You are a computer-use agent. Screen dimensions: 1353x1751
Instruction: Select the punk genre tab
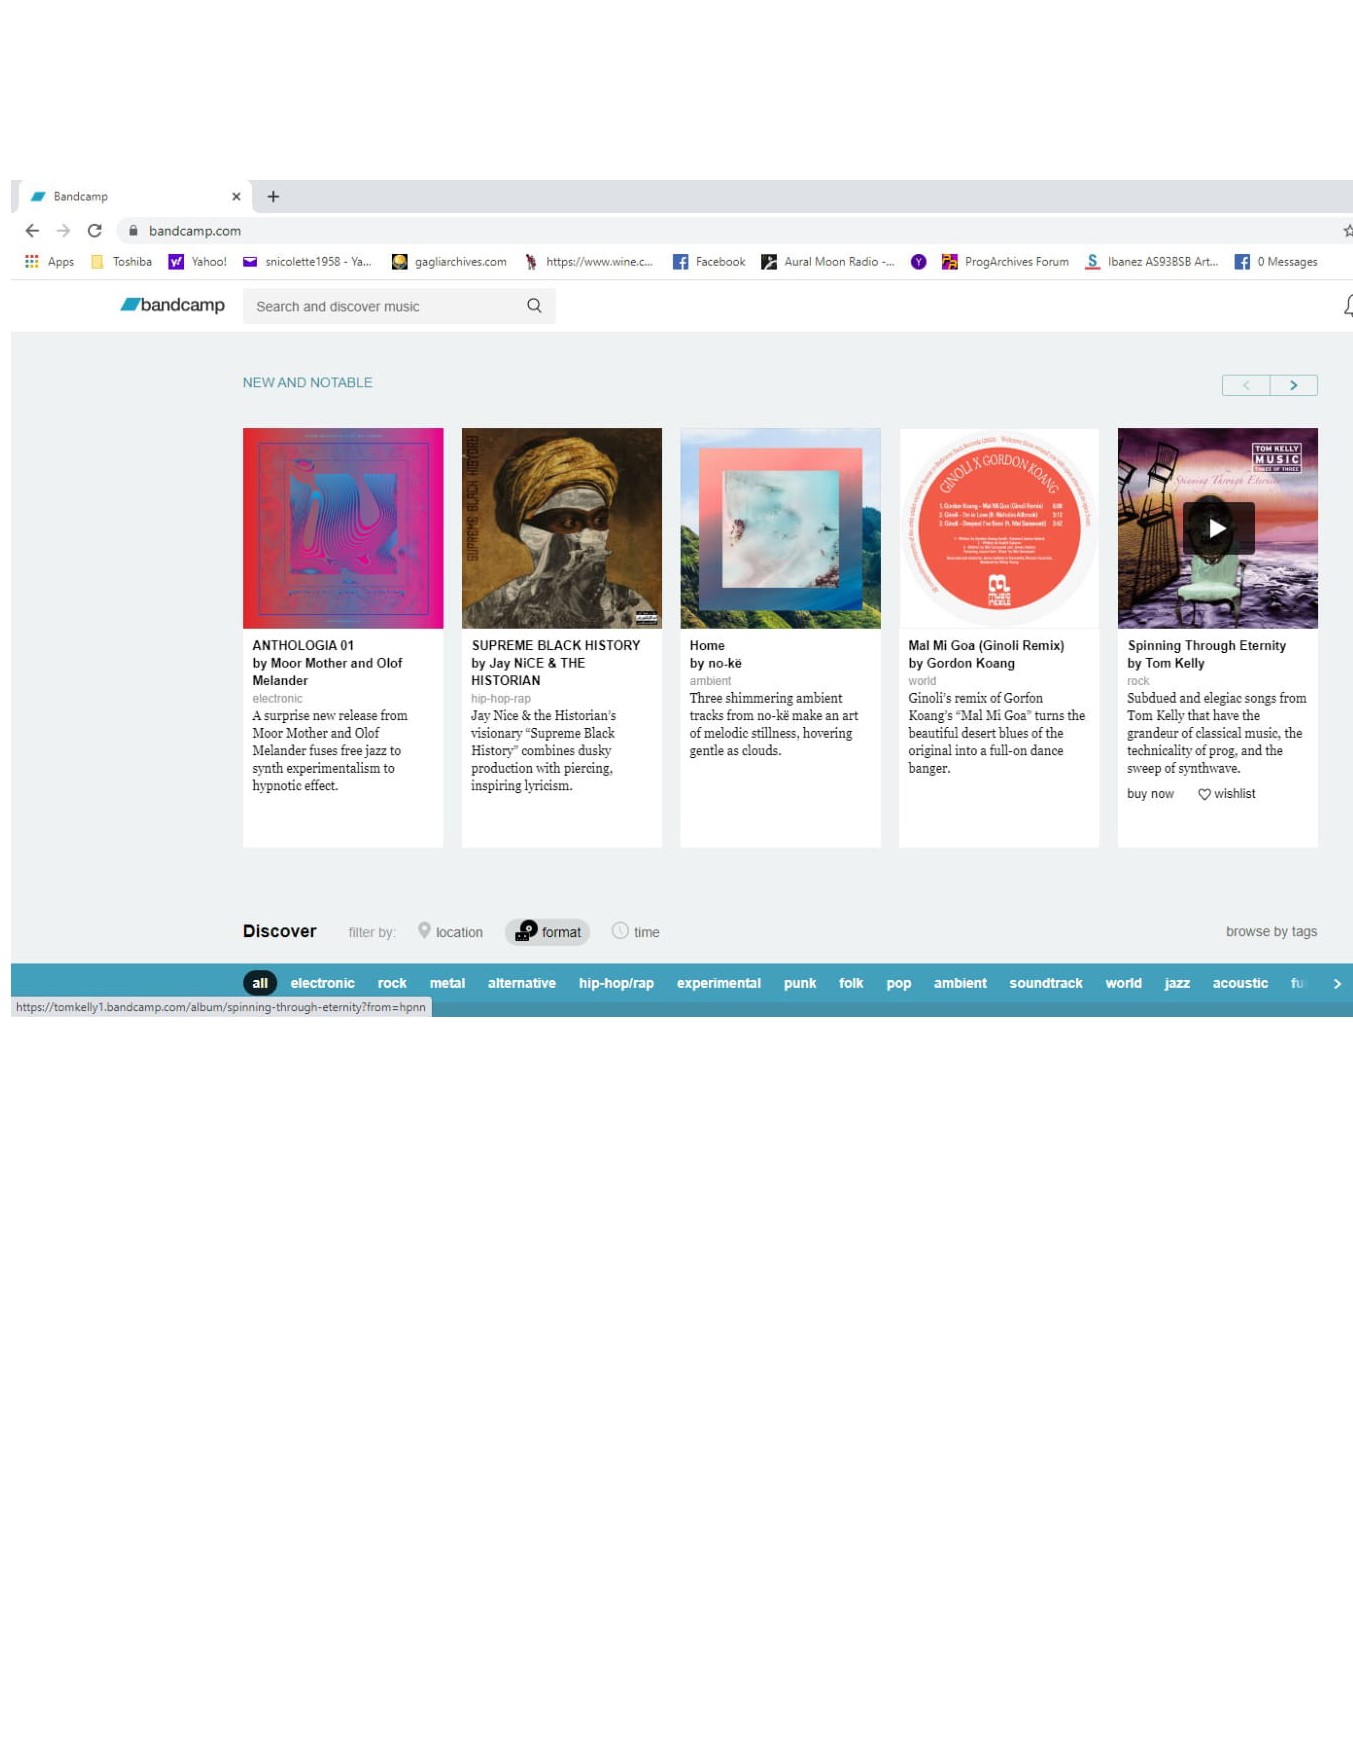coord(800,984)
